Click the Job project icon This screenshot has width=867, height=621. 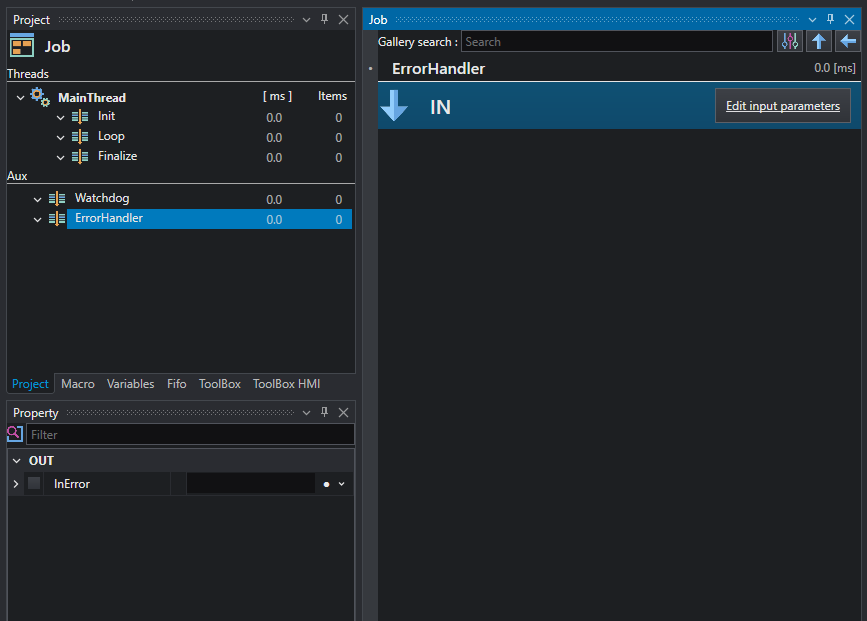coord(22,45)
